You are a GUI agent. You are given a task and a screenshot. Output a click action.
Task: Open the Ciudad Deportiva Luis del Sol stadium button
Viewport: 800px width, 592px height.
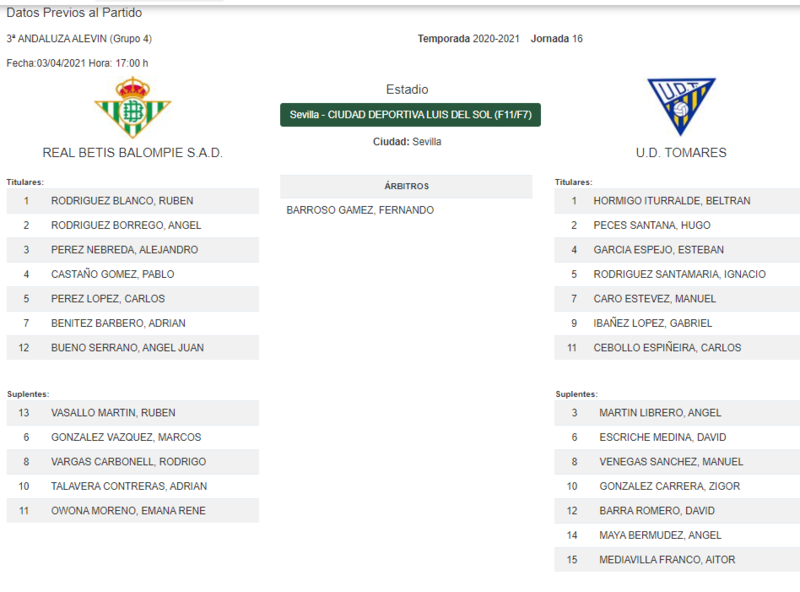(x=410, y=115)
